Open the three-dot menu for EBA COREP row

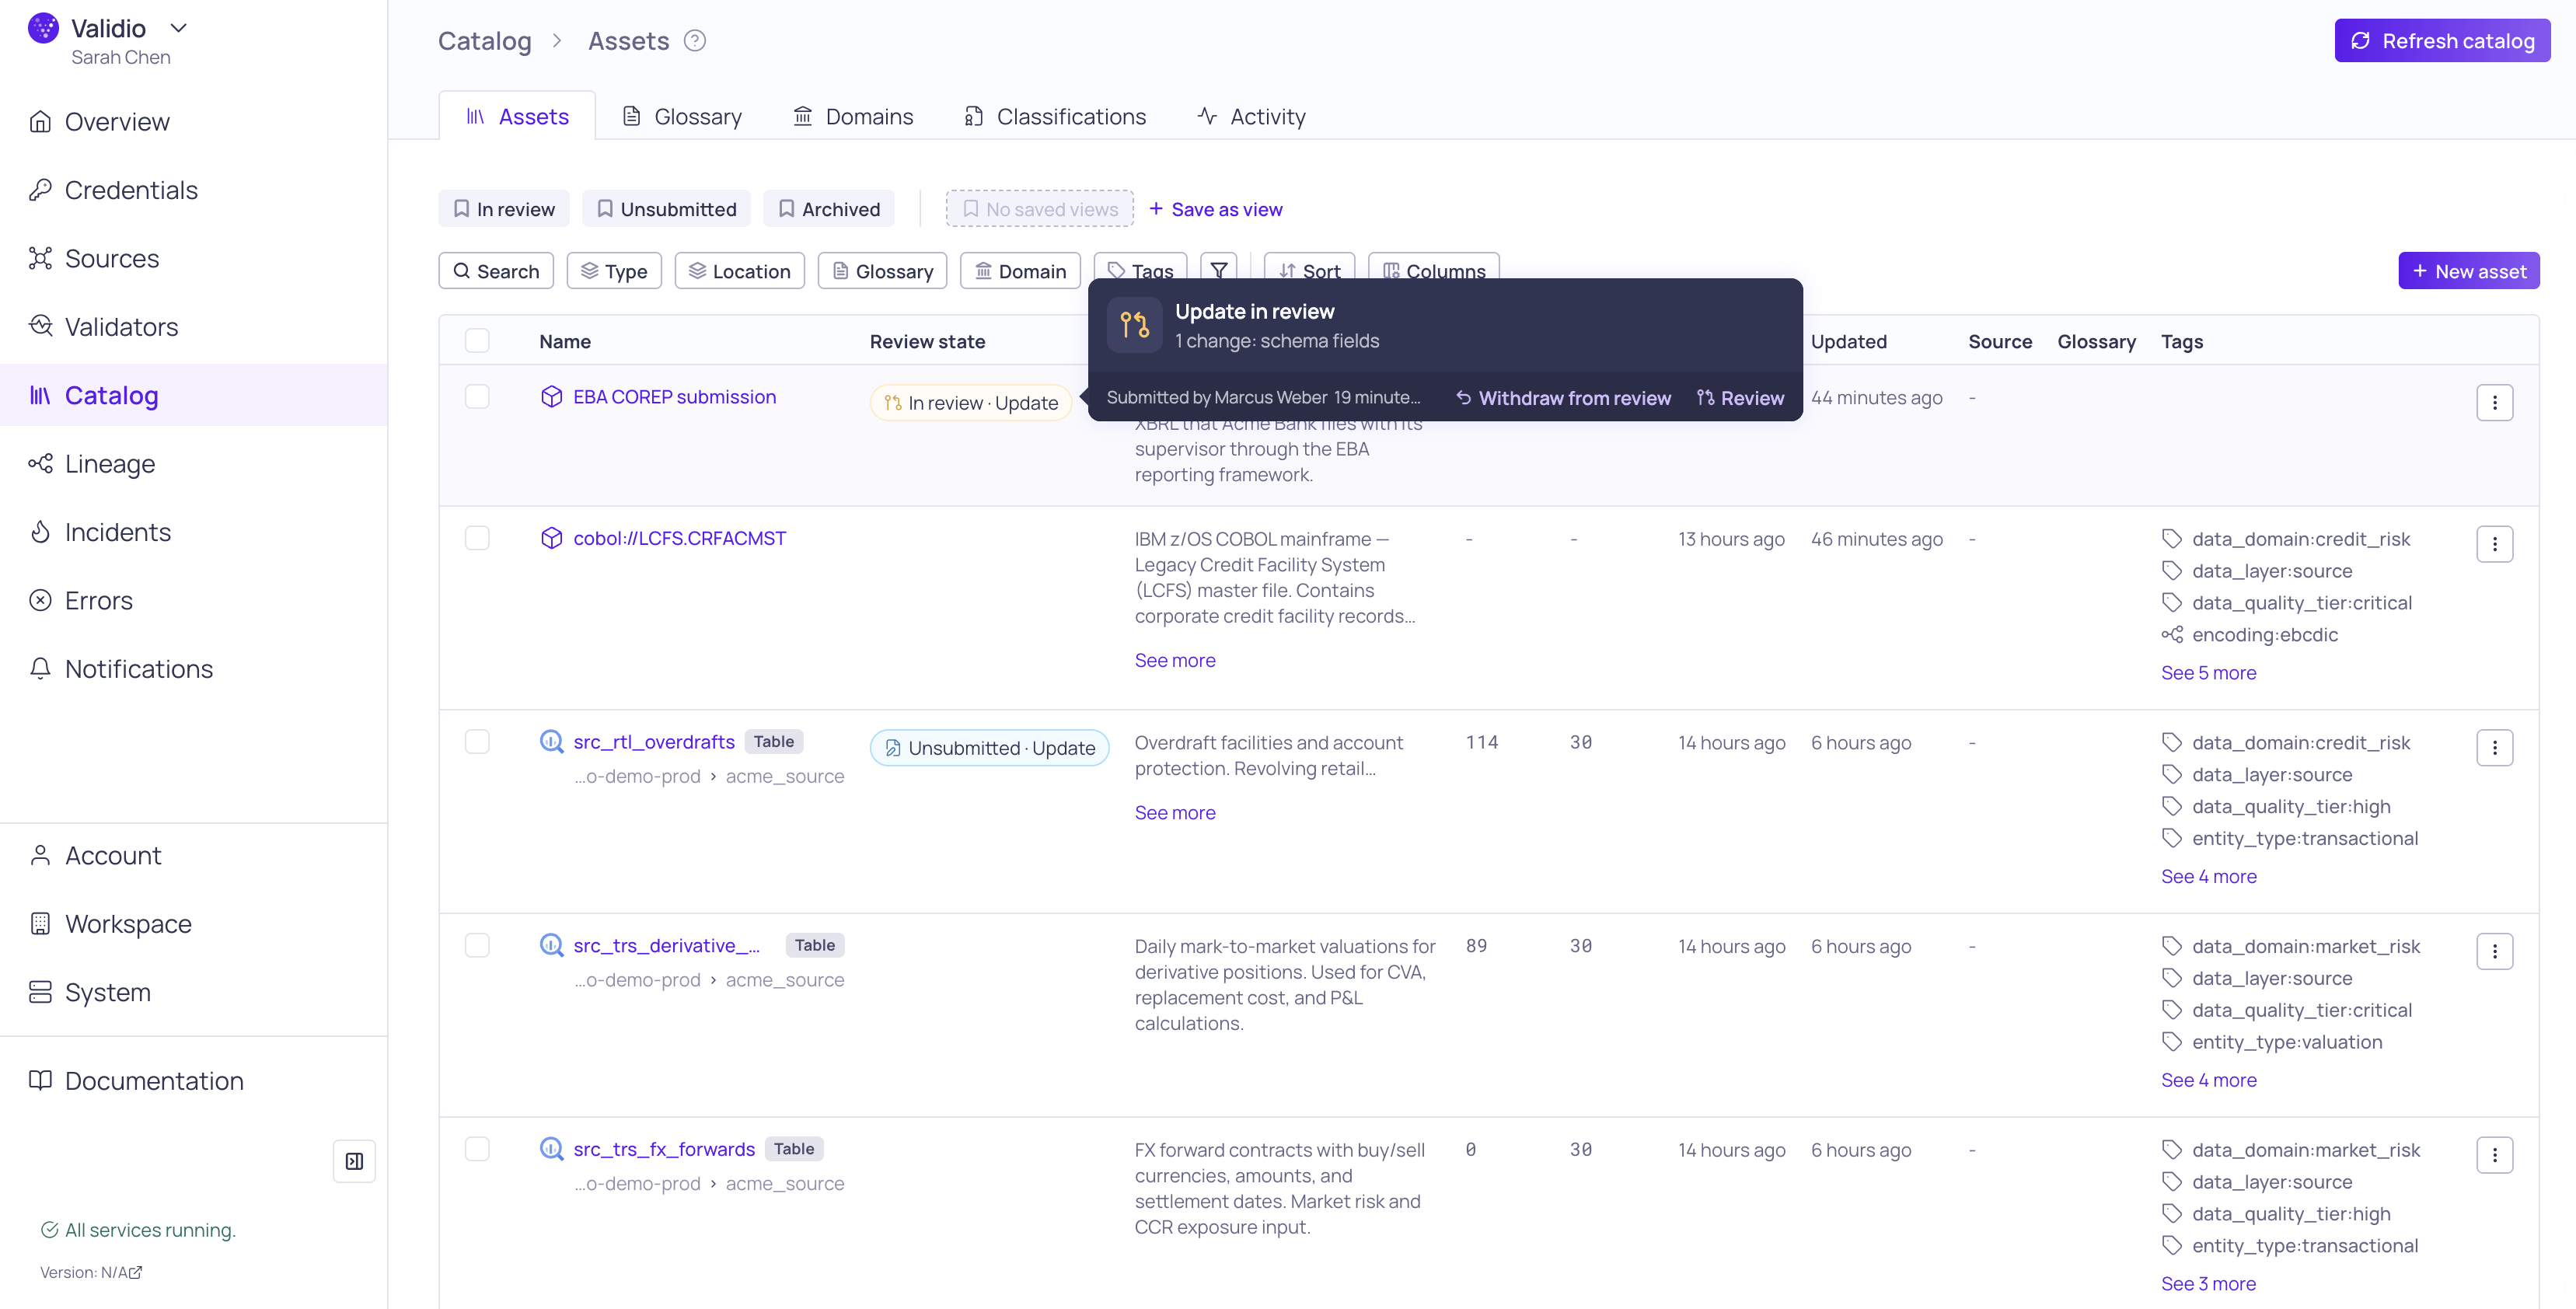2494,403
